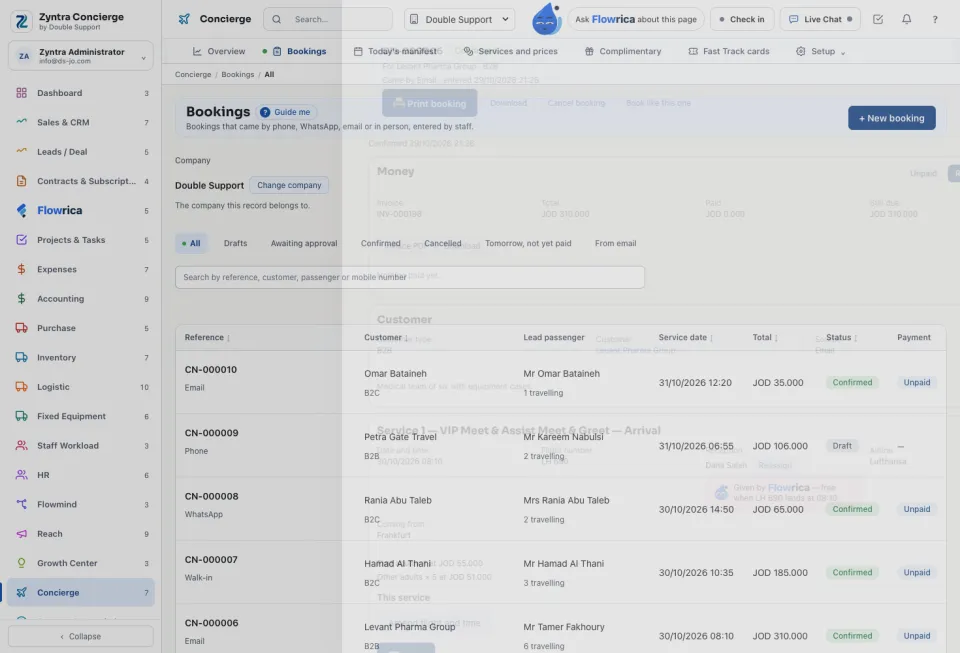Click Change company button
Image resolution: width=960 pixels, height=653 pixels.
coord(289,185)
